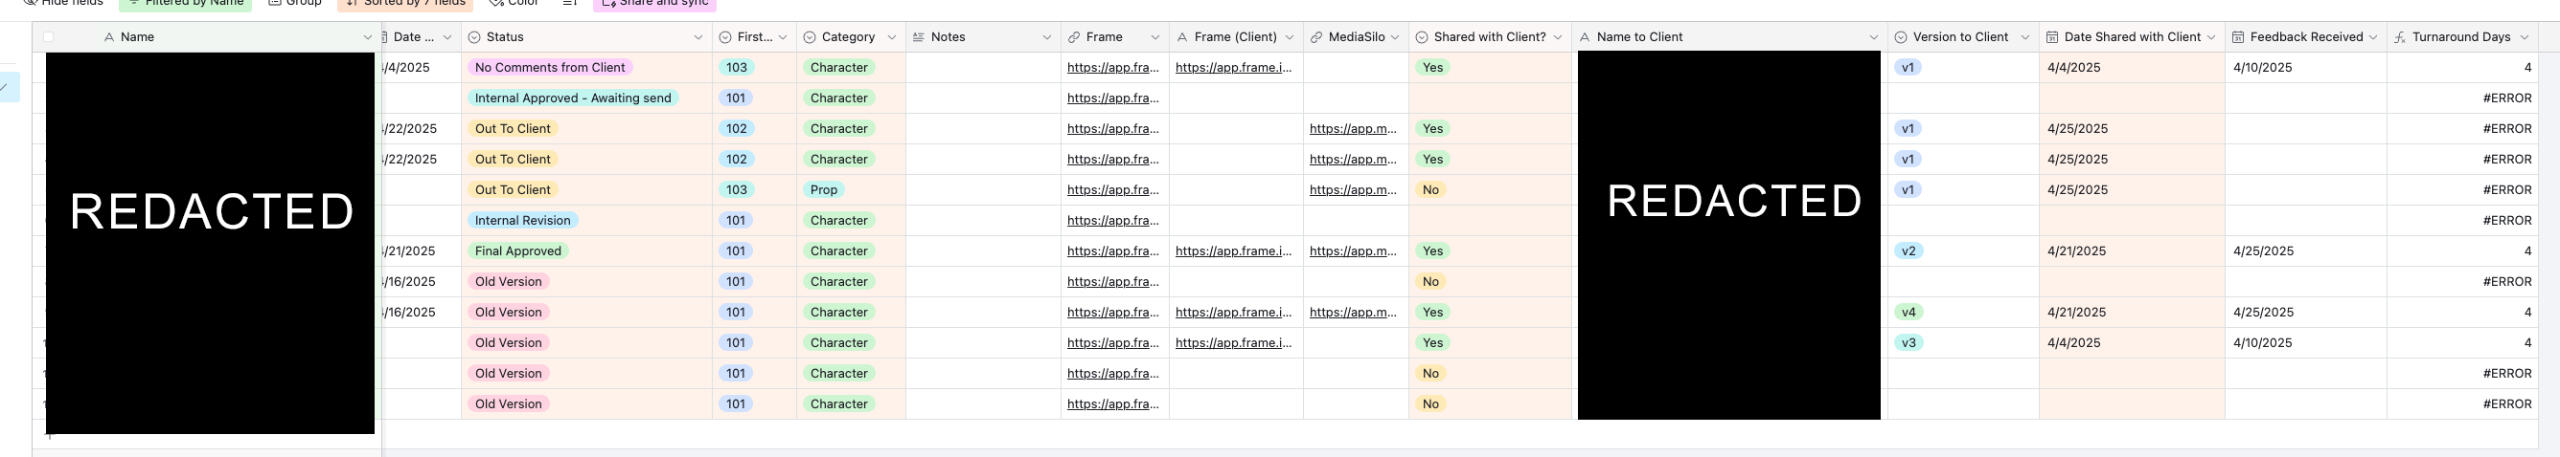Open the Date column dropdown arrow

click(447, 37)
